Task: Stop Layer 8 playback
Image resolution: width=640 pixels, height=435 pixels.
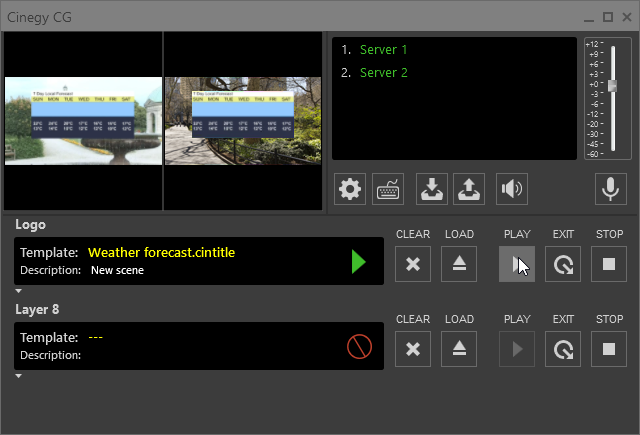Action: (609, 348)
